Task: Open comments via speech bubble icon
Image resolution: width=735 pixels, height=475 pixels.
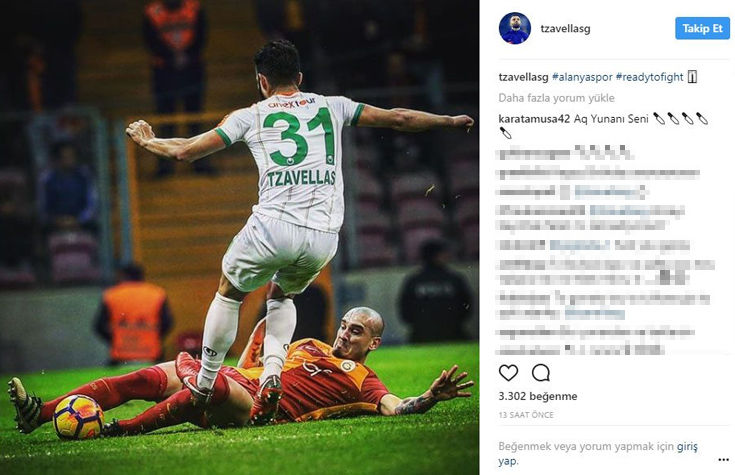Action: pyautogui.click(x=540, y=373)
